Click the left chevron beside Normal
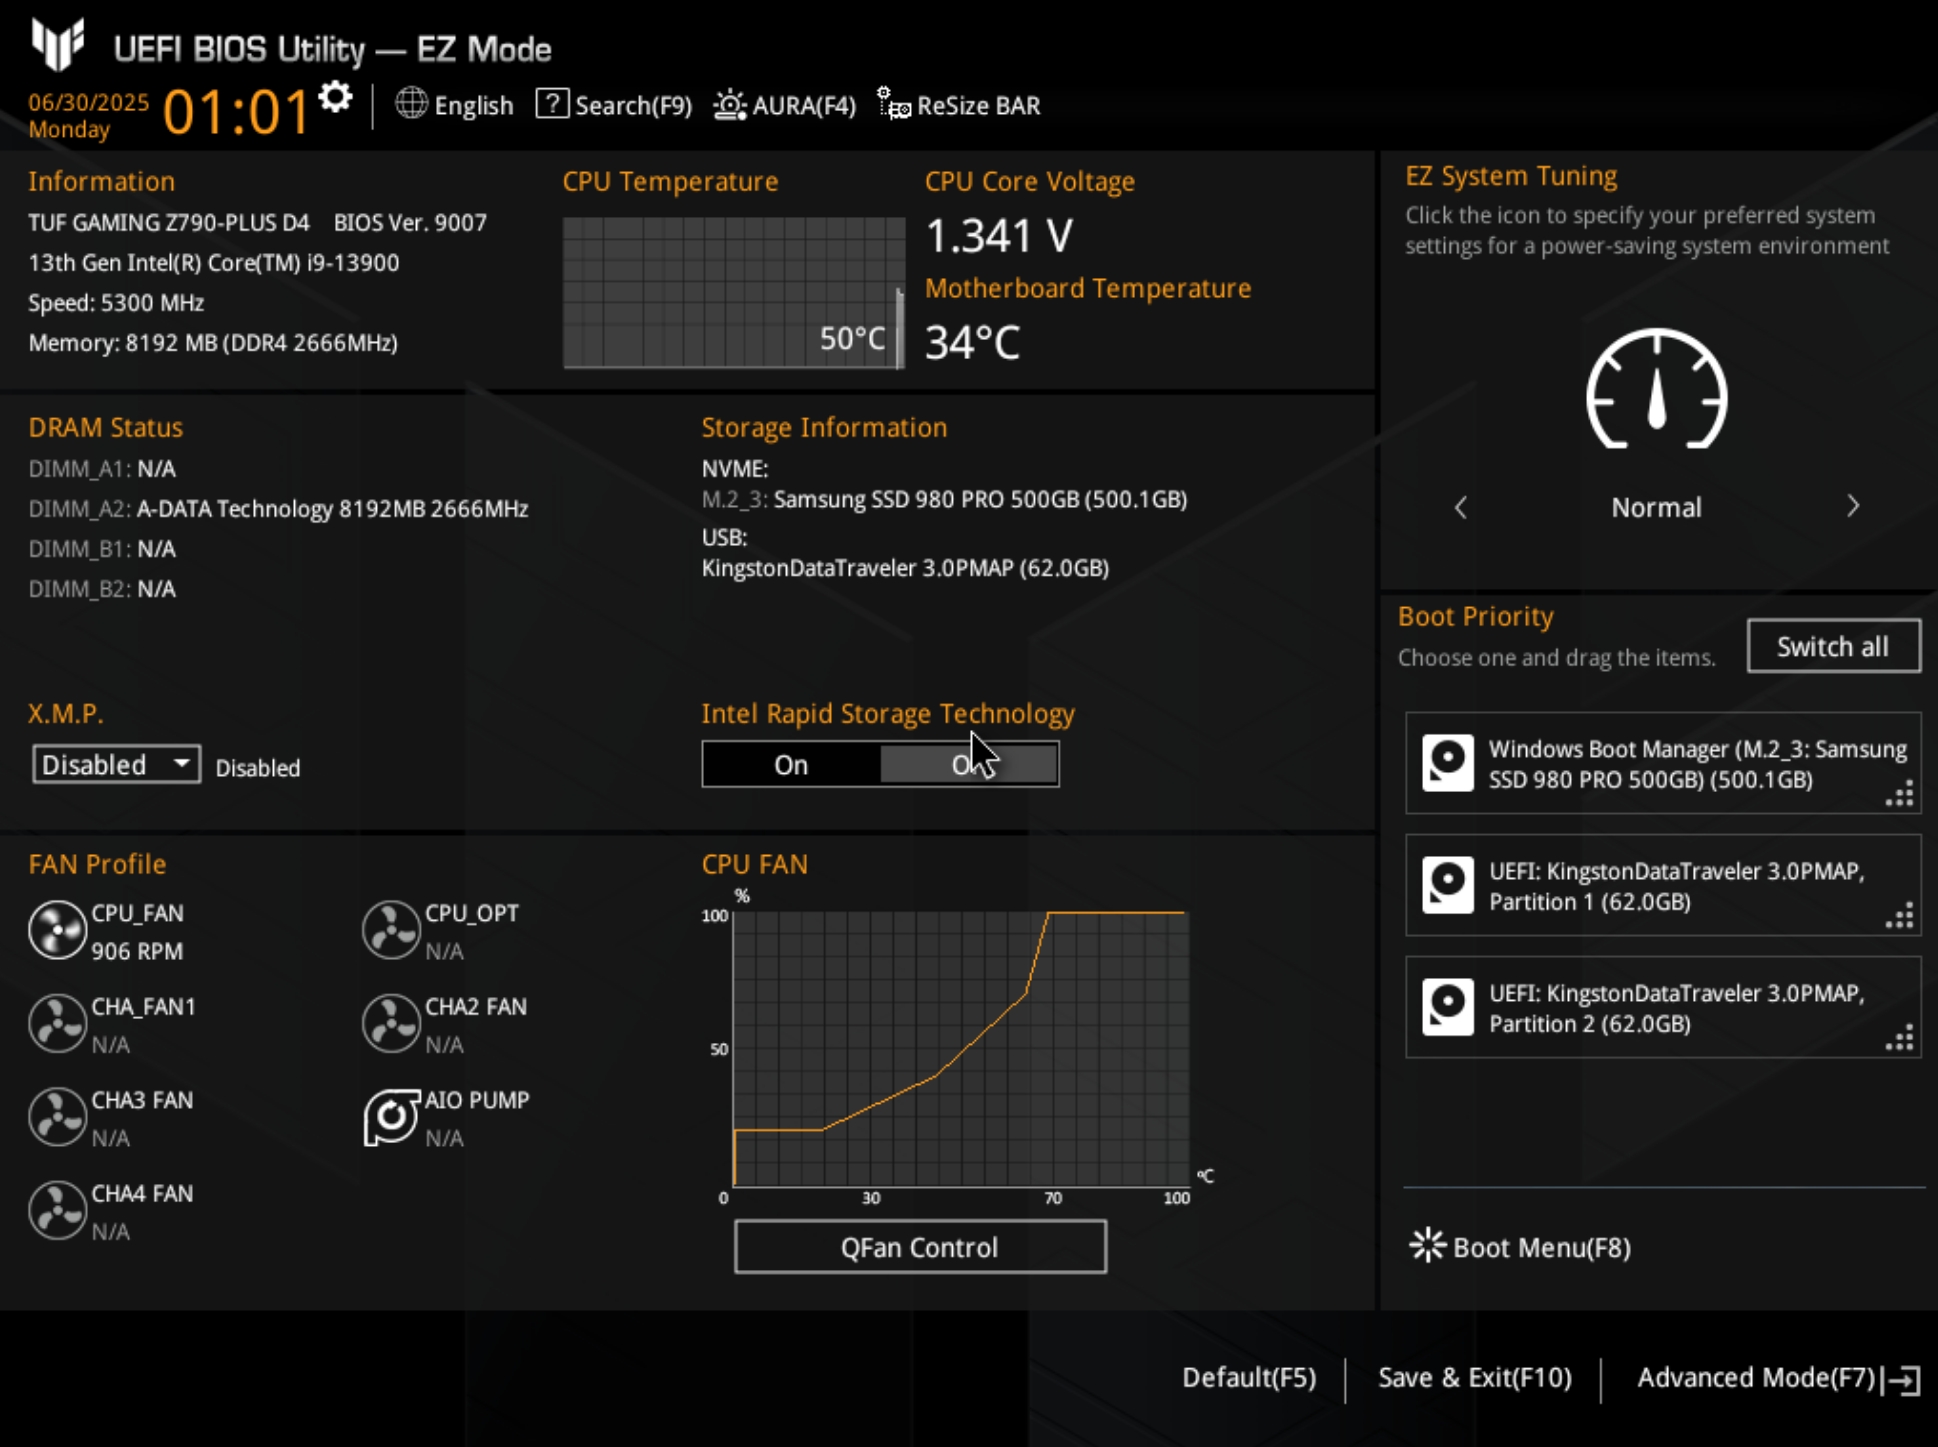The height and width of the screenshot is (1447, 1938). click(x=1460, y=507)
